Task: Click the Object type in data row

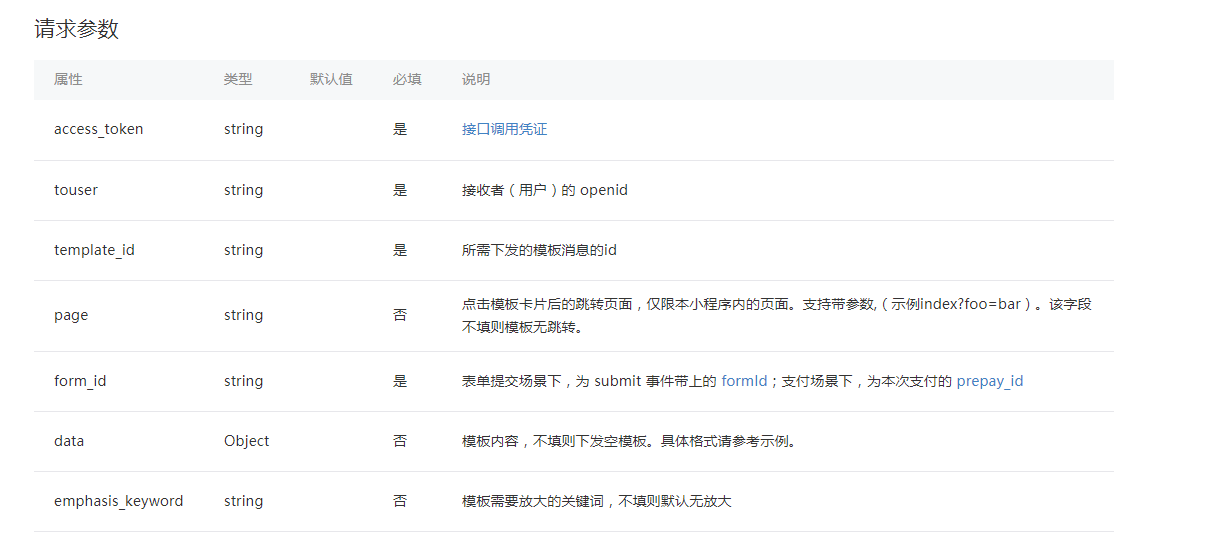Action: [x=247, y=441]
